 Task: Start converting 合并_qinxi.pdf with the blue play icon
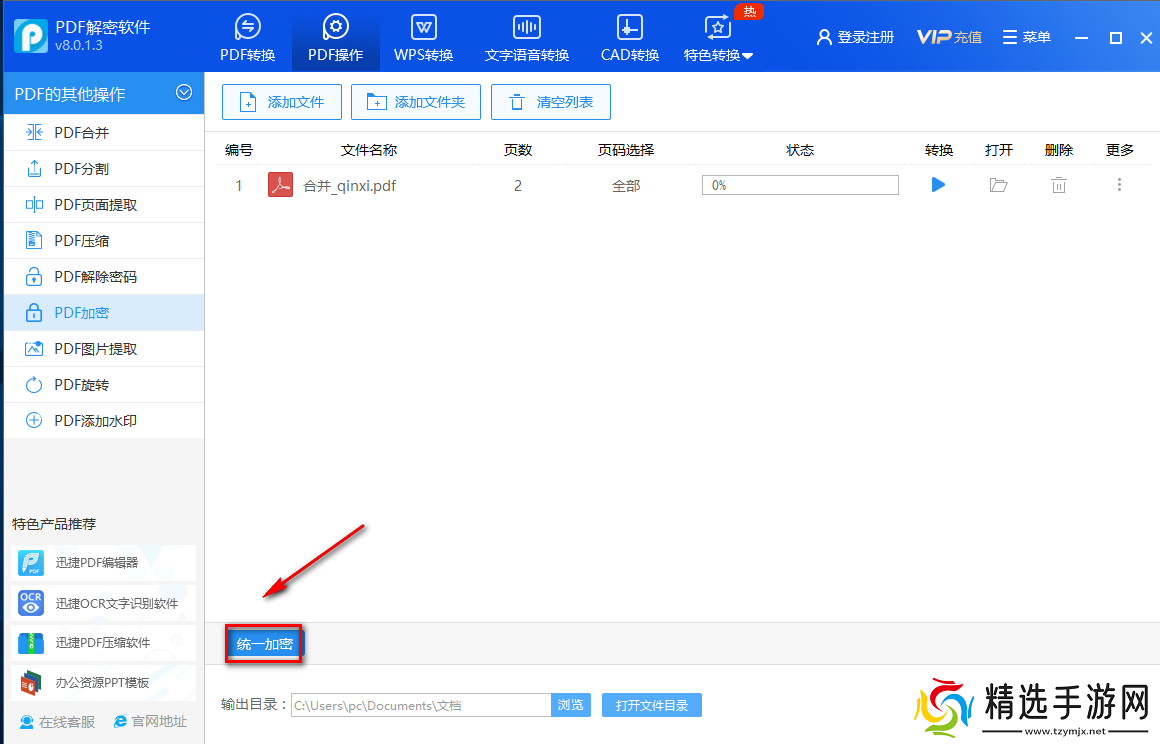click(937, 184)
